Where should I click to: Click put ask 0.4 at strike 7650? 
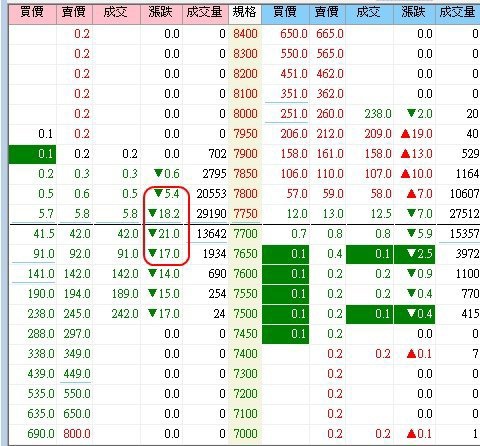[335, 254]
